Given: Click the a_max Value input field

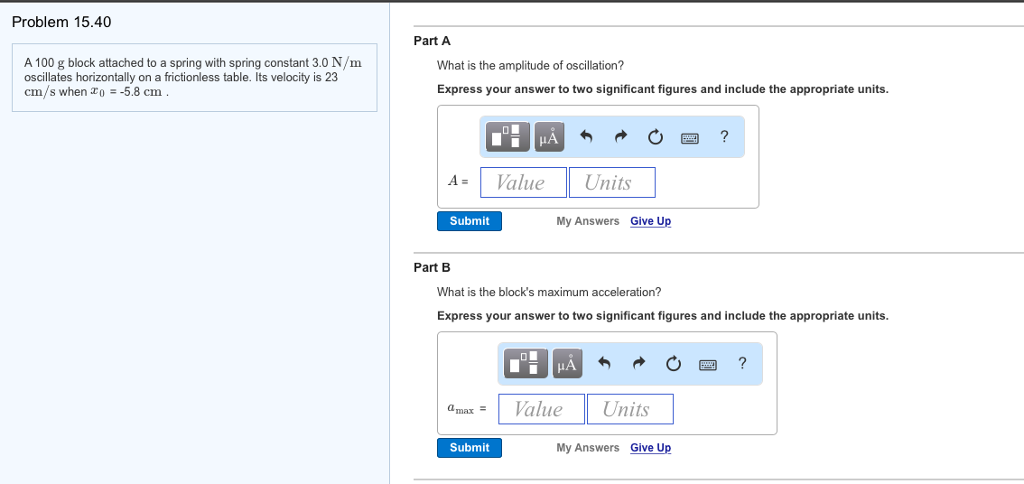Looking at the screenshot, I should pos(541,409).
